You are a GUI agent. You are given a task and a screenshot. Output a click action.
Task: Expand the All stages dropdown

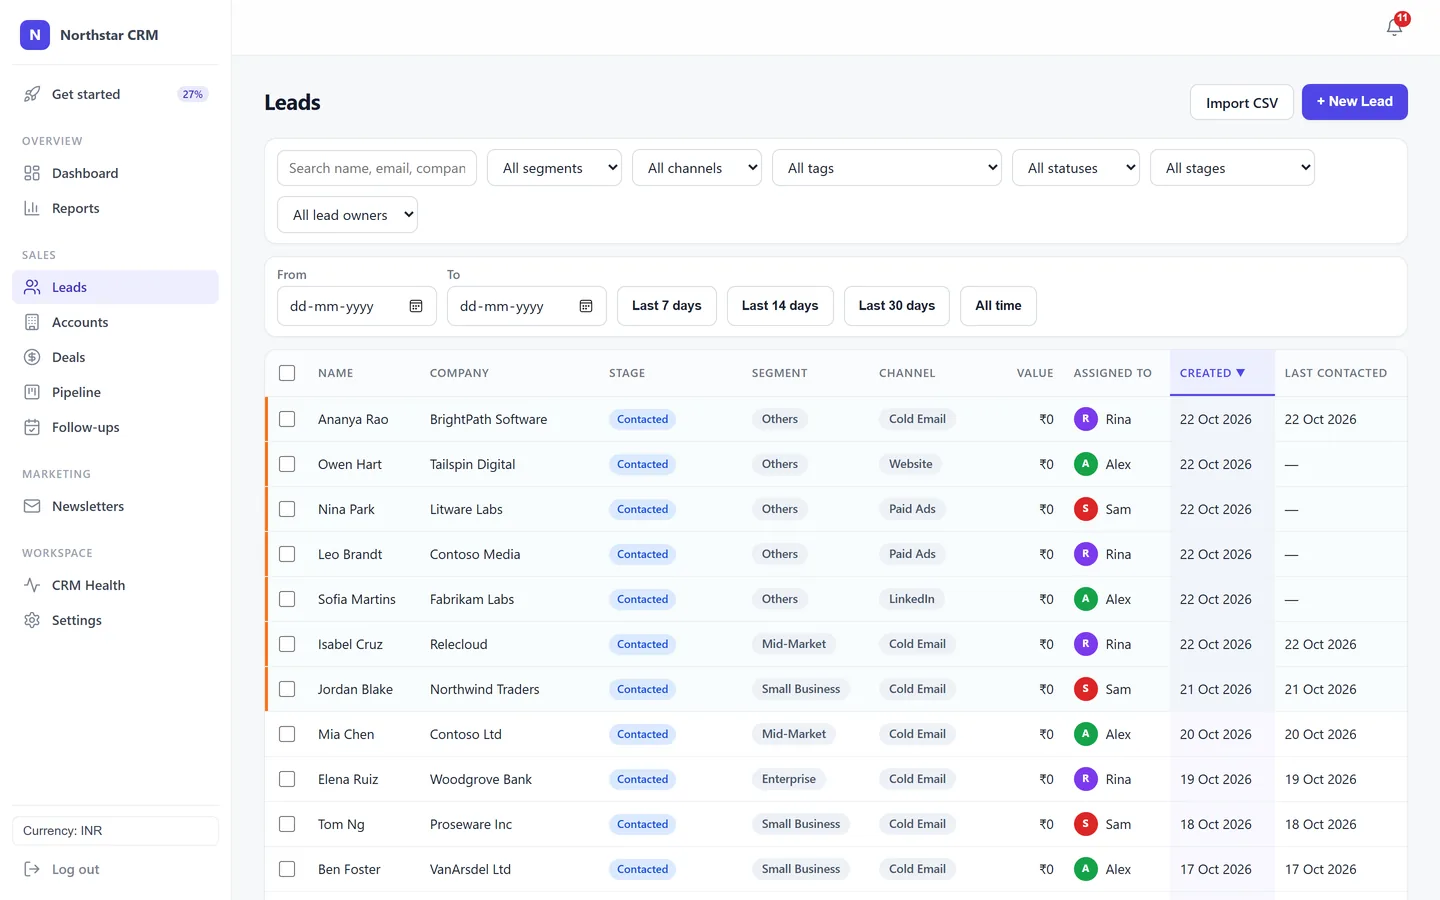pos(1232,168)
